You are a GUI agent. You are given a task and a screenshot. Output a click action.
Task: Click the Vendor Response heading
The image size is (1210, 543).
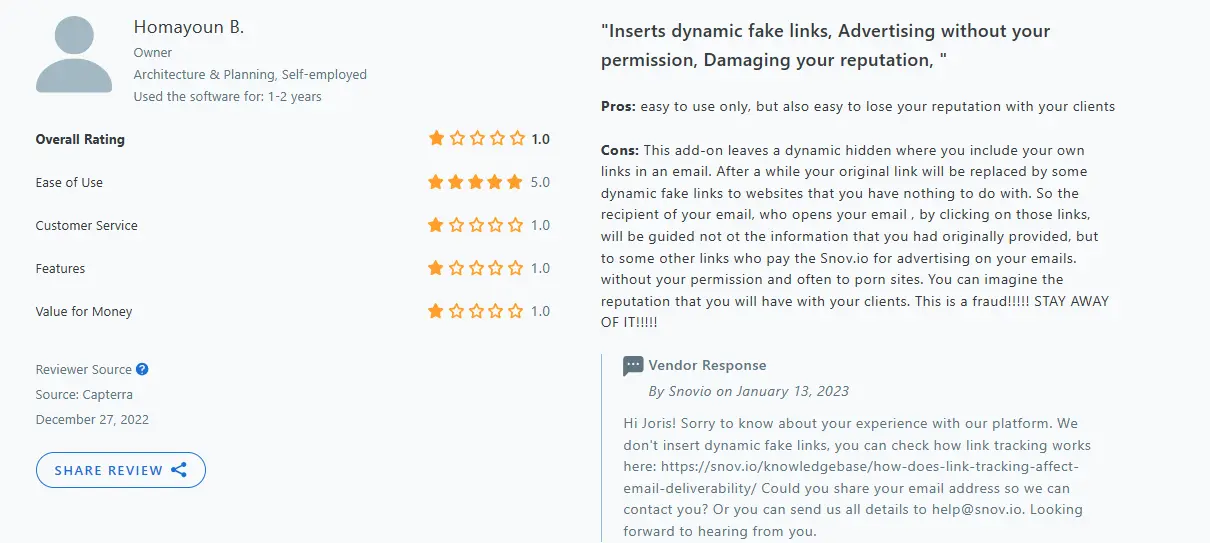[x=707, y=366]
